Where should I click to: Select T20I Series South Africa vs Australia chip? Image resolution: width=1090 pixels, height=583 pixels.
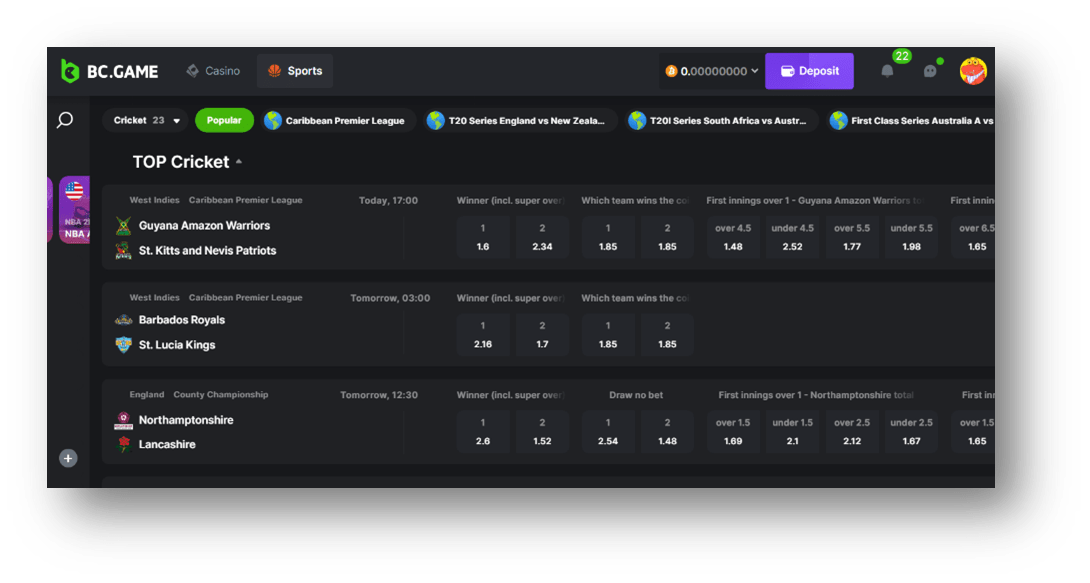click(x=721, y=120)
